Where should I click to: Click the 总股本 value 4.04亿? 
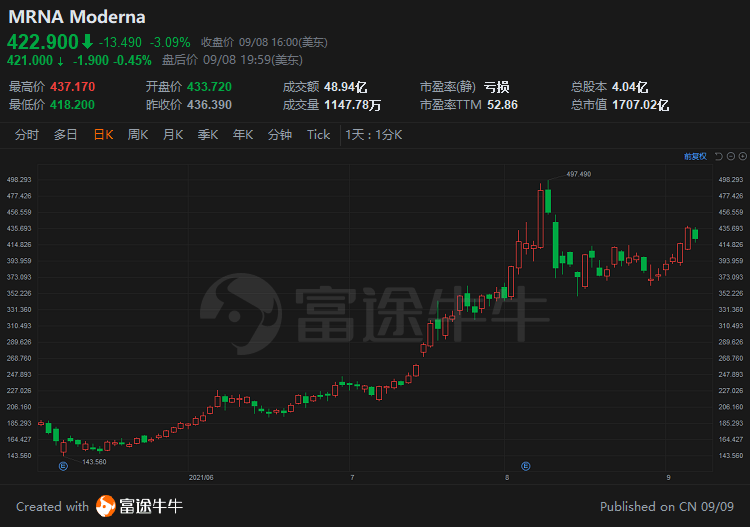630,87
